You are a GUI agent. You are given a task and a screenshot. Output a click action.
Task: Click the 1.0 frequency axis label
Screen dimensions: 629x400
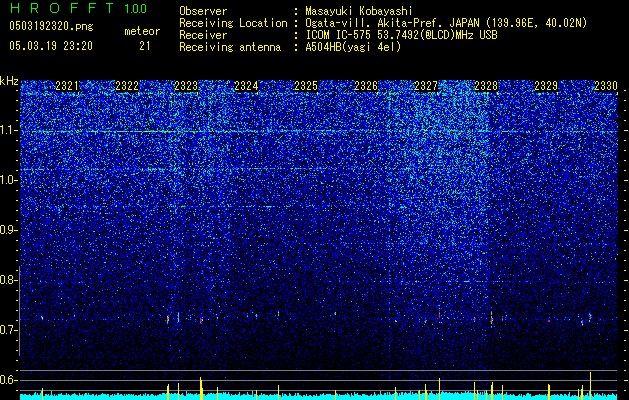(9, 181)
